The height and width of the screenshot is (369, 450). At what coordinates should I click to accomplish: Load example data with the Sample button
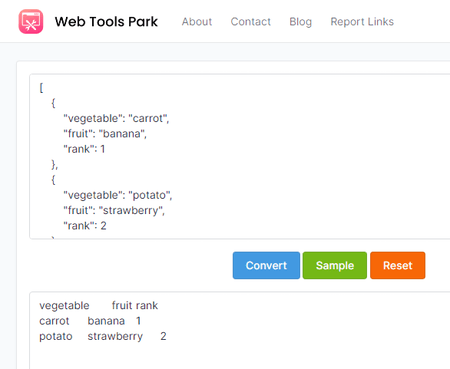(x=335, y=265)
